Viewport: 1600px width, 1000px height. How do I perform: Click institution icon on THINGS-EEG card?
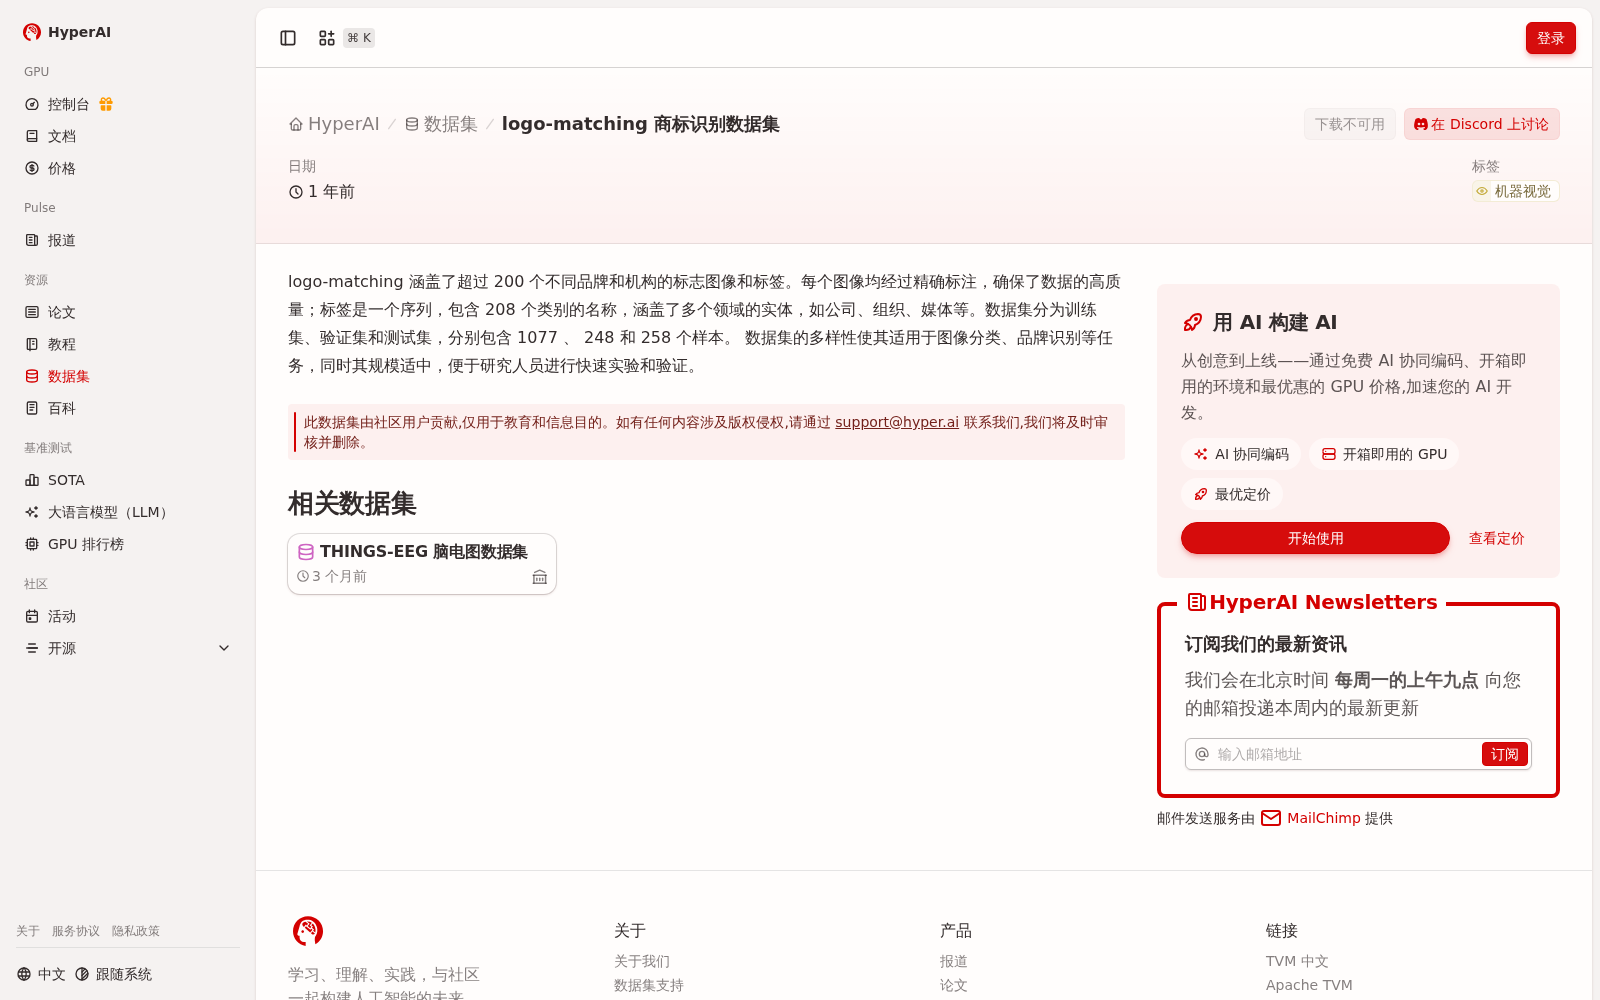pyautogui.click(x=540, y=577)
